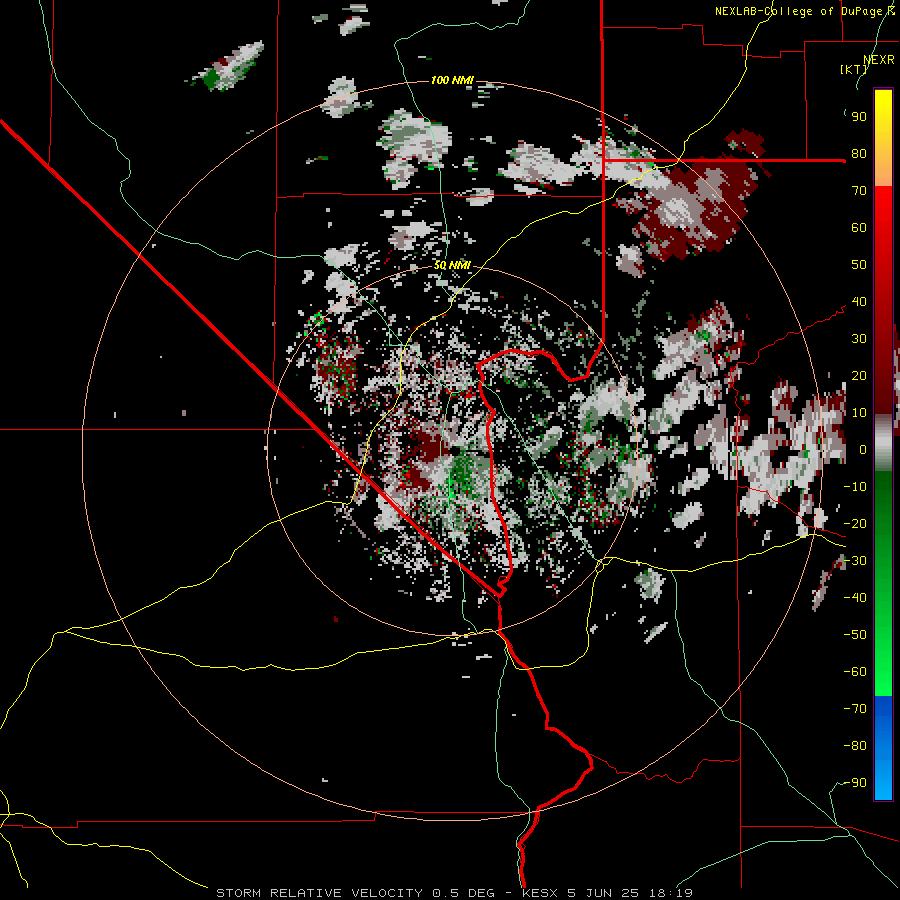Select the 50 value on velocity scale

(859, 265)
